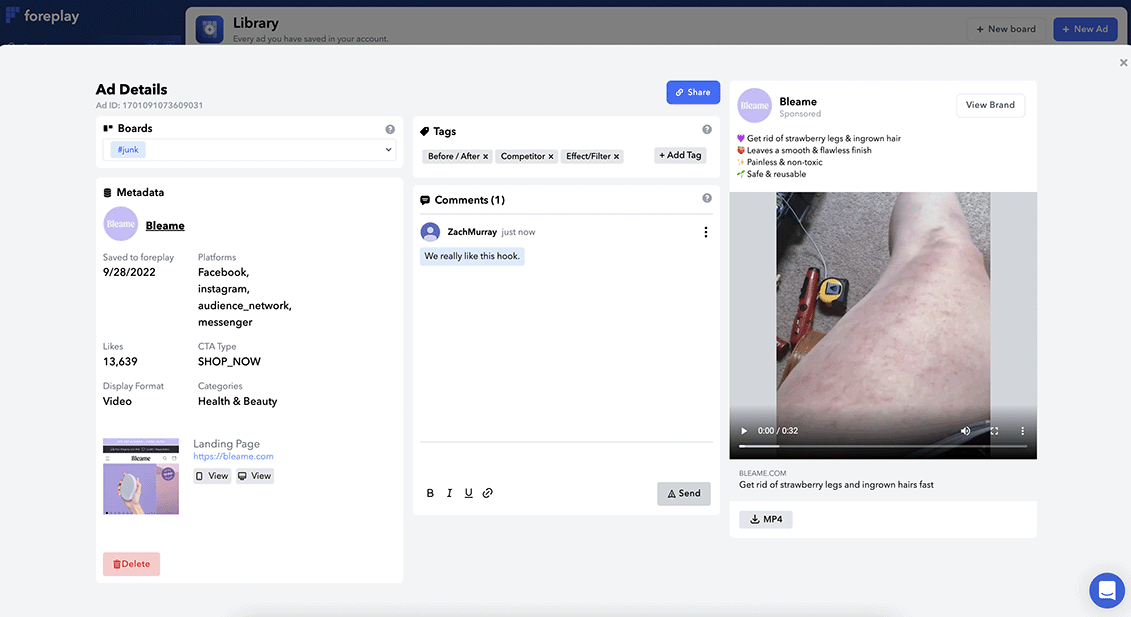1131x617 pixels.
Task: Click the Share button
Action: 692,92
